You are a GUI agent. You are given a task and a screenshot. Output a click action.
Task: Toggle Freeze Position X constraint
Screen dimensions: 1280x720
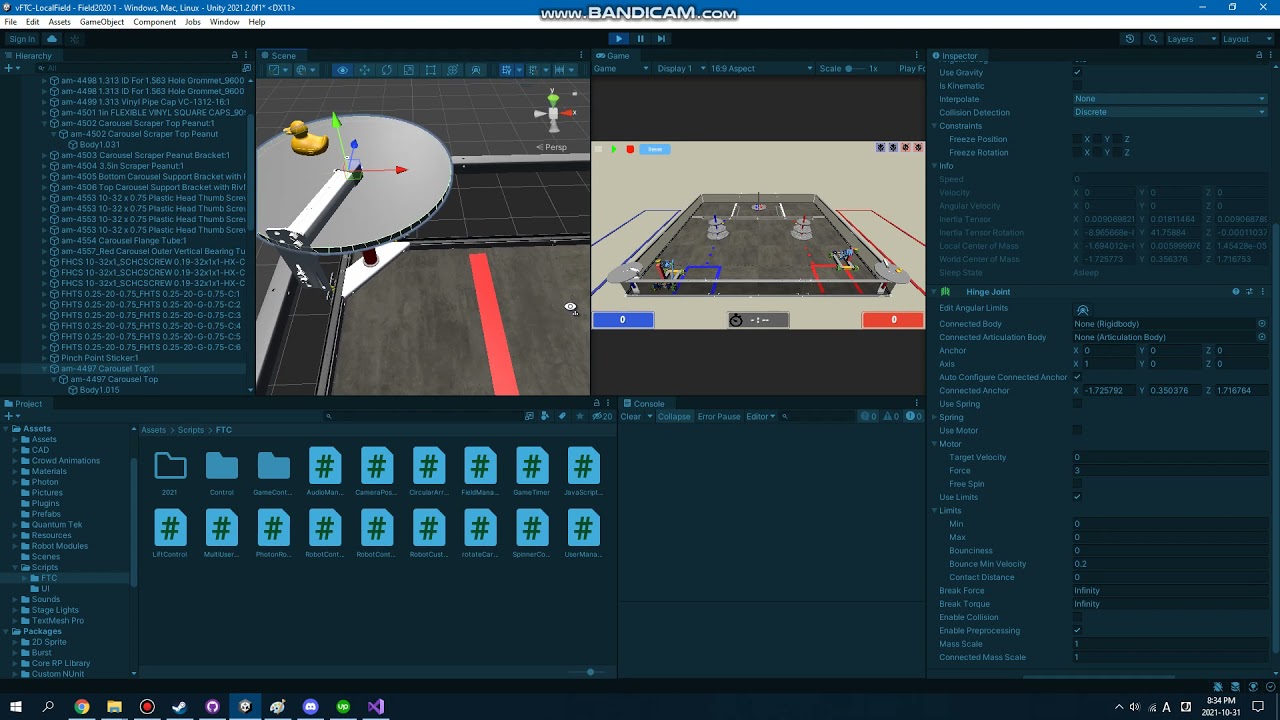pyautogui.click(x=1078, y=139)
